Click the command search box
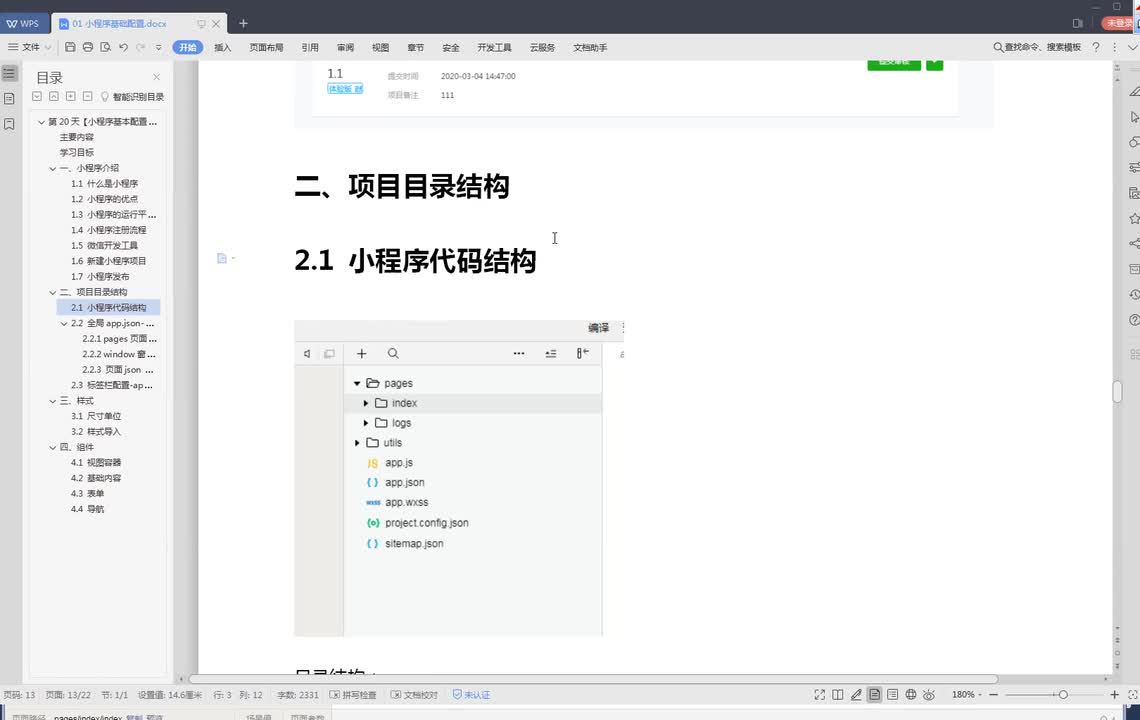The height and width of the screenshot is (720, 1140). coord(1037,47)
